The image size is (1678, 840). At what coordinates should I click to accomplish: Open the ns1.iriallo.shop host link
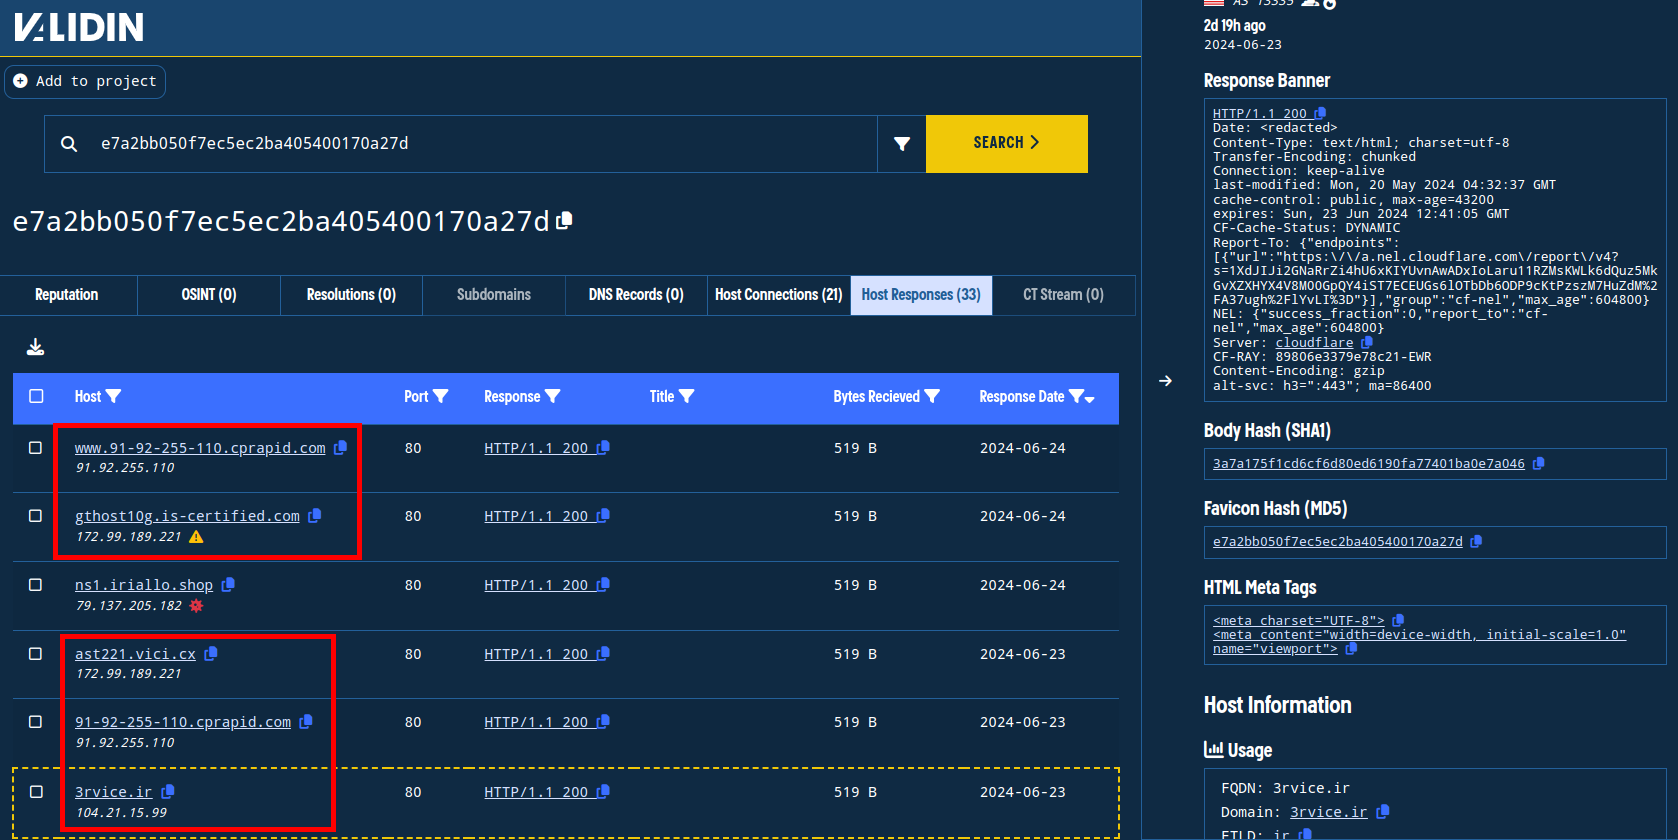[144, 585]
